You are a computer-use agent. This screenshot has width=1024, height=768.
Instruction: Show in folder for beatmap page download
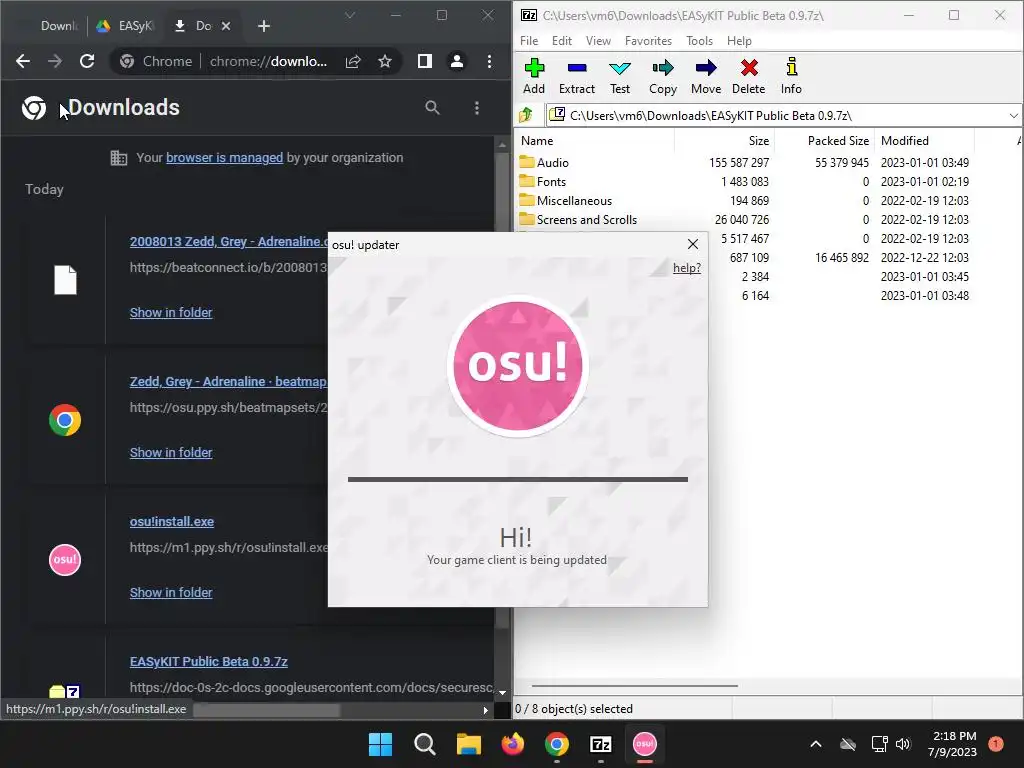(171, 453)
